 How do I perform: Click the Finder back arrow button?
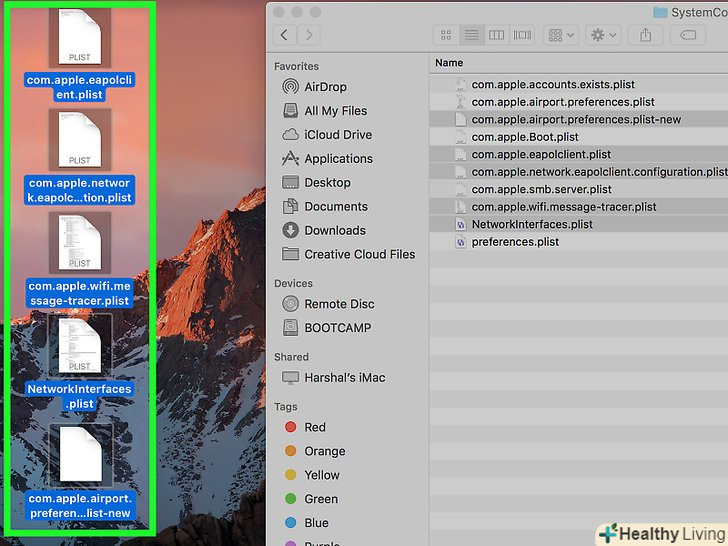[x=285, y=35]
